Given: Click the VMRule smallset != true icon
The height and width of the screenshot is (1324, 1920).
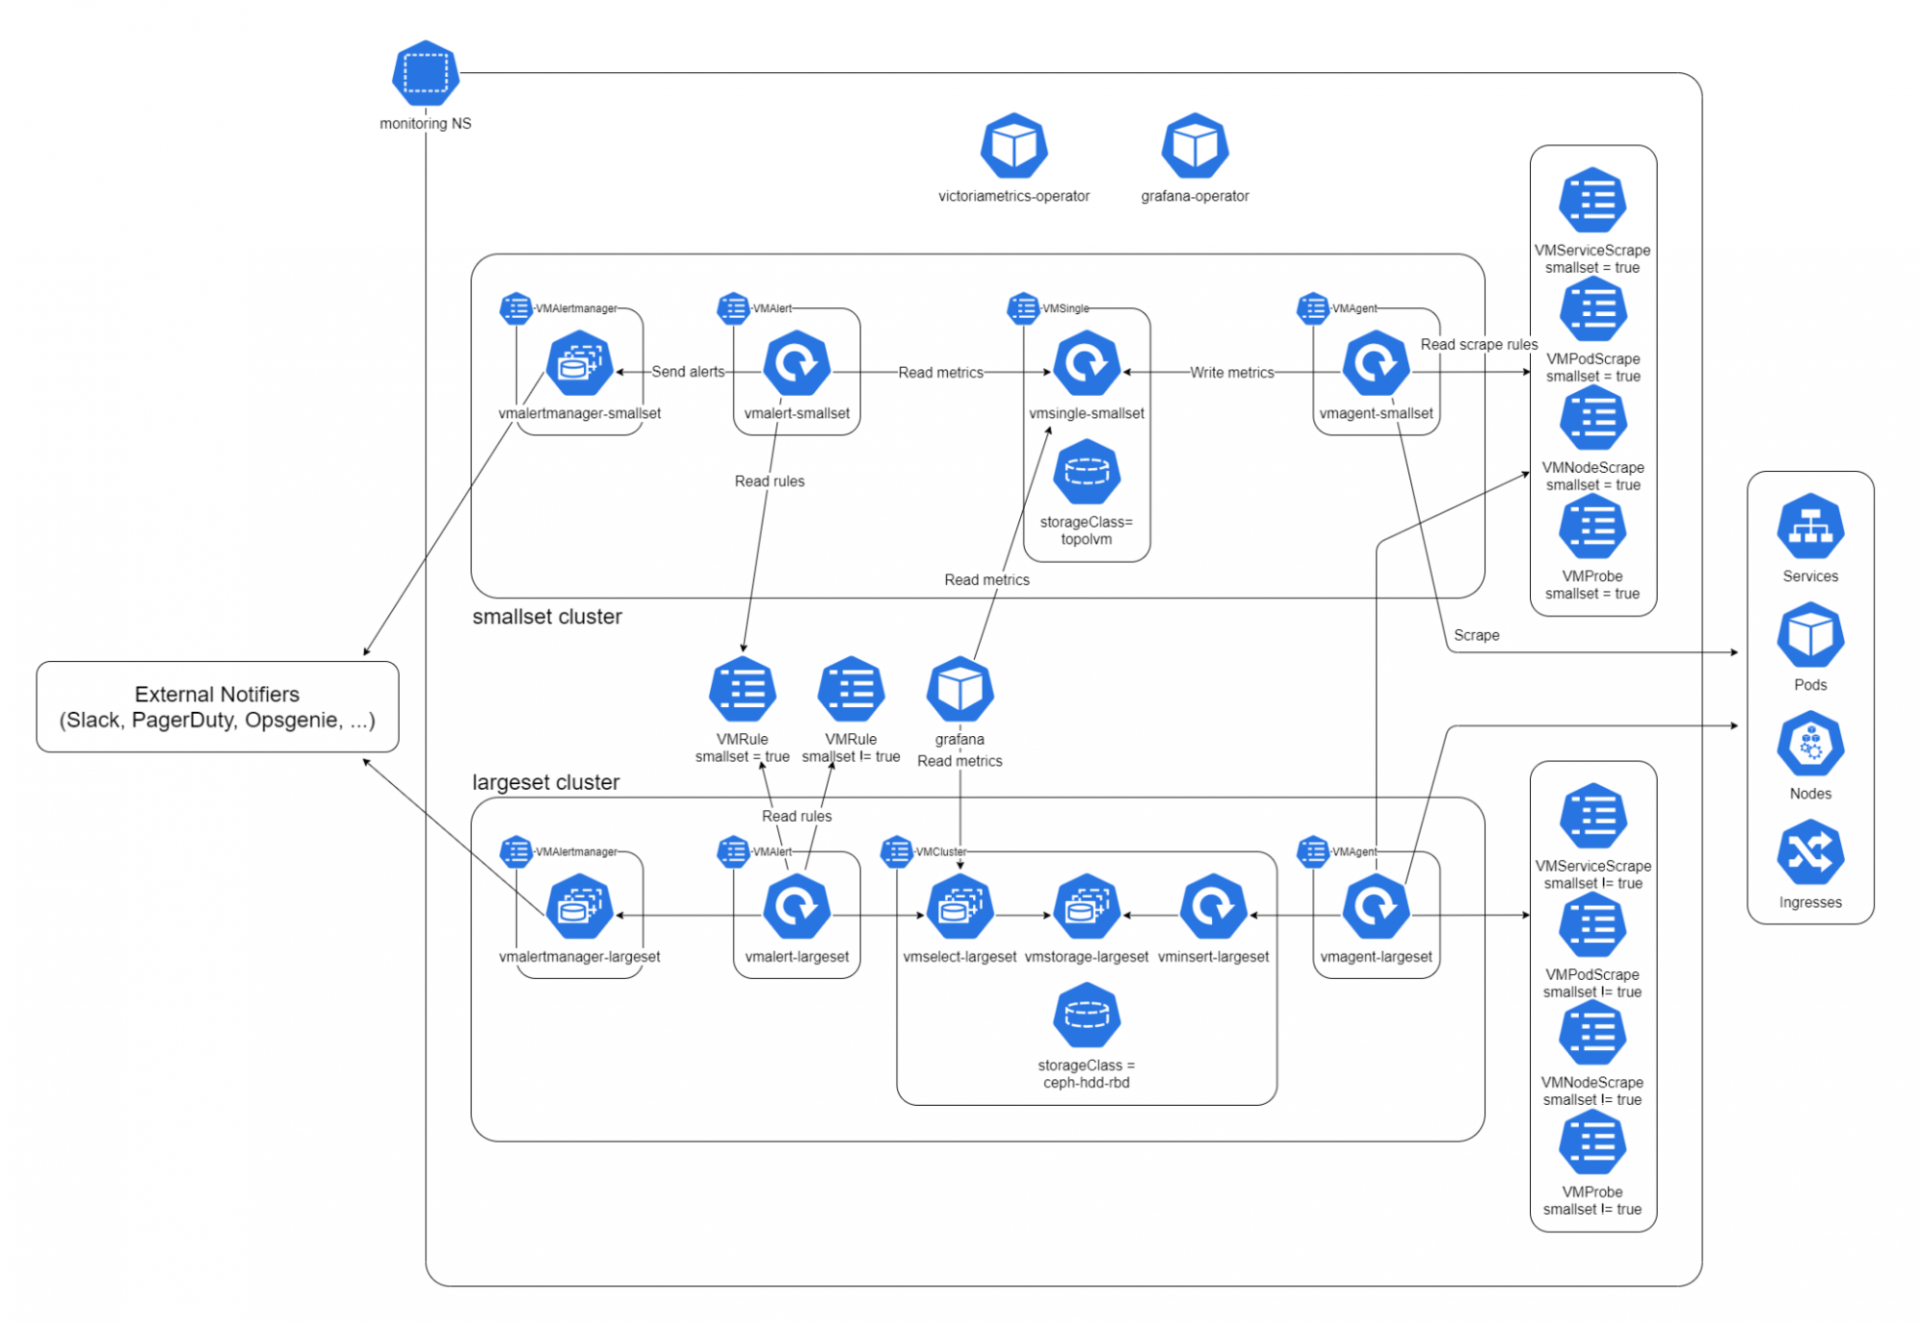Looking at the screenshot, I should point(851,689).
